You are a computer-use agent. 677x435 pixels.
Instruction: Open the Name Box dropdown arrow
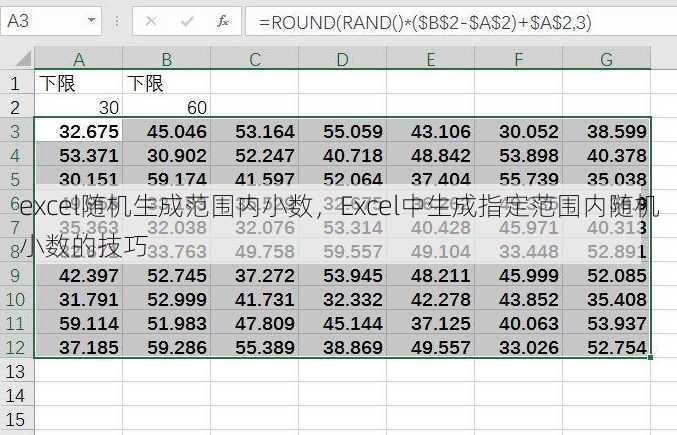[91, 20]
